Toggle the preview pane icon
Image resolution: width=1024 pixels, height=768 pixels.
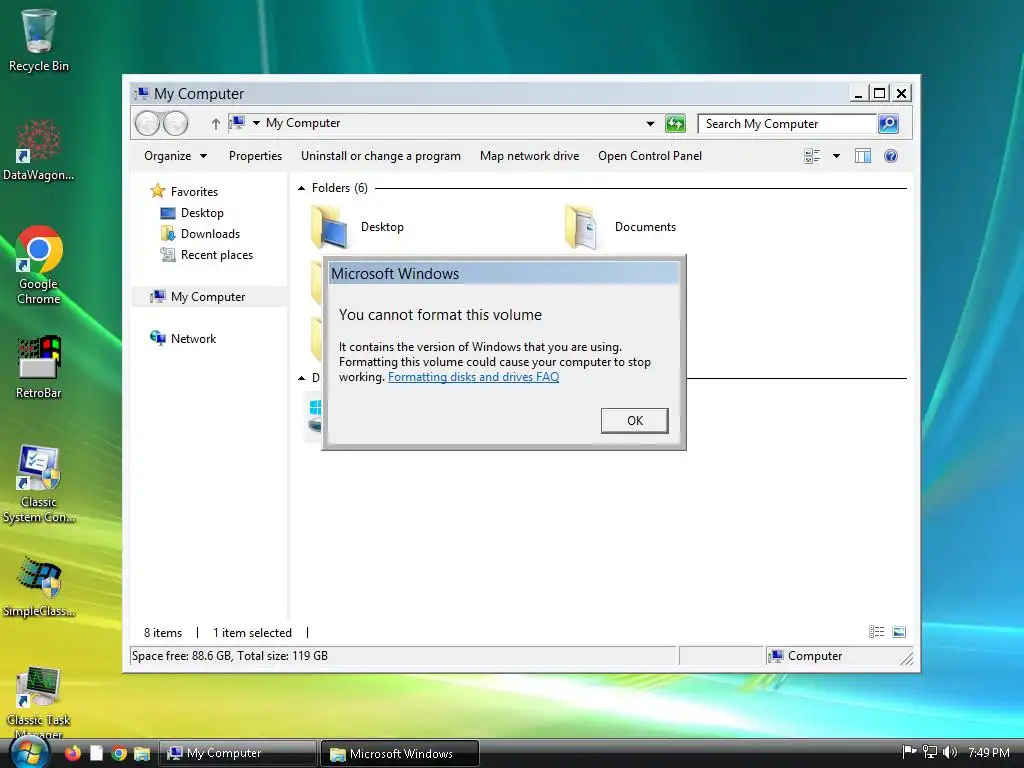863,156
